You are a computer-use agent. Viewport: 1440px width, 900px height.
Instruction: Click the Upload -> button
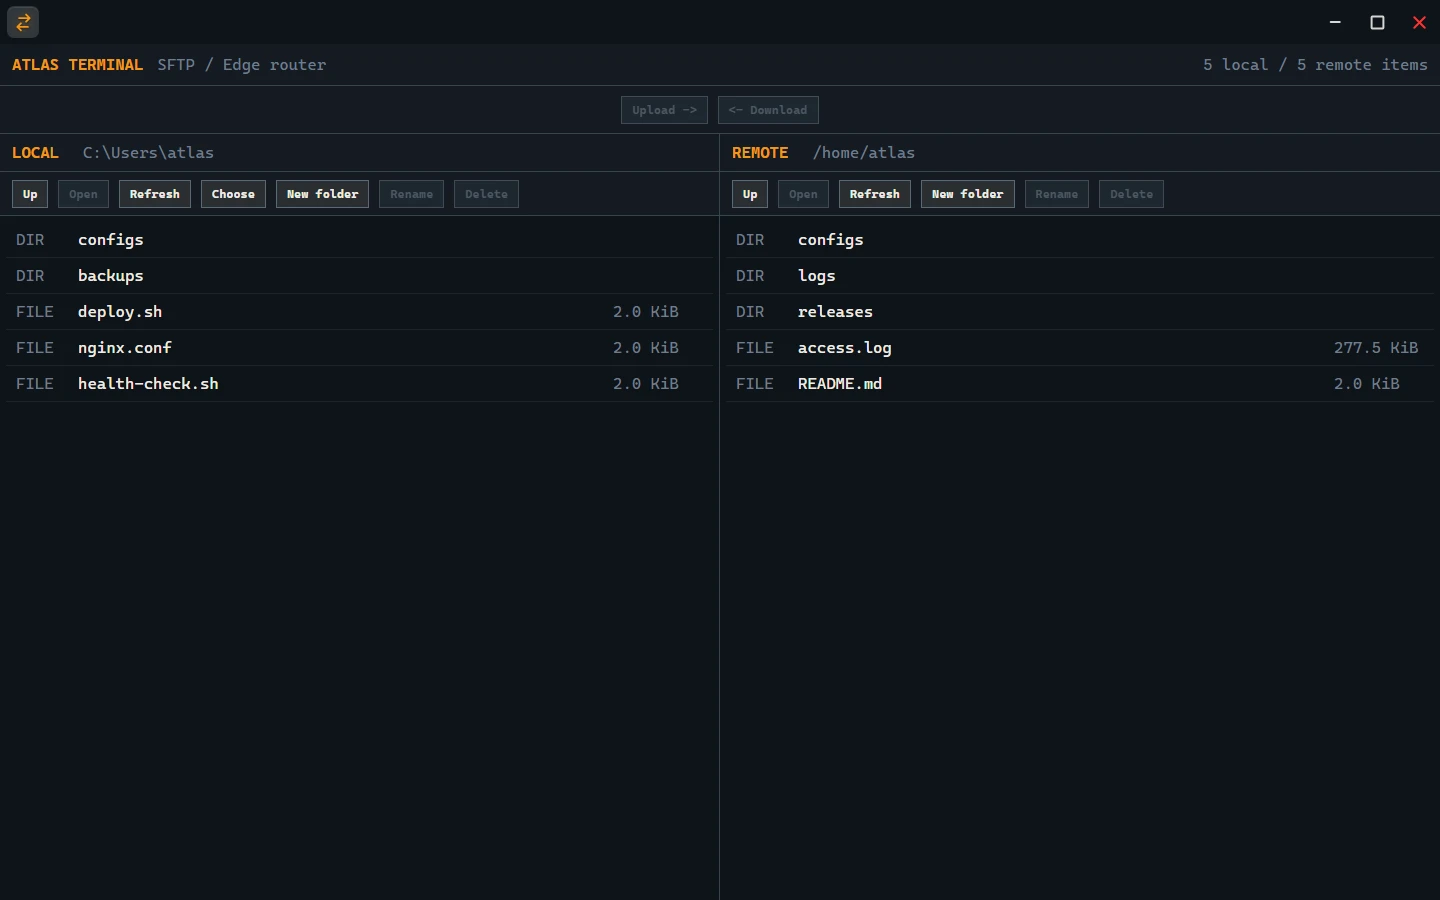tap(664, 110)
